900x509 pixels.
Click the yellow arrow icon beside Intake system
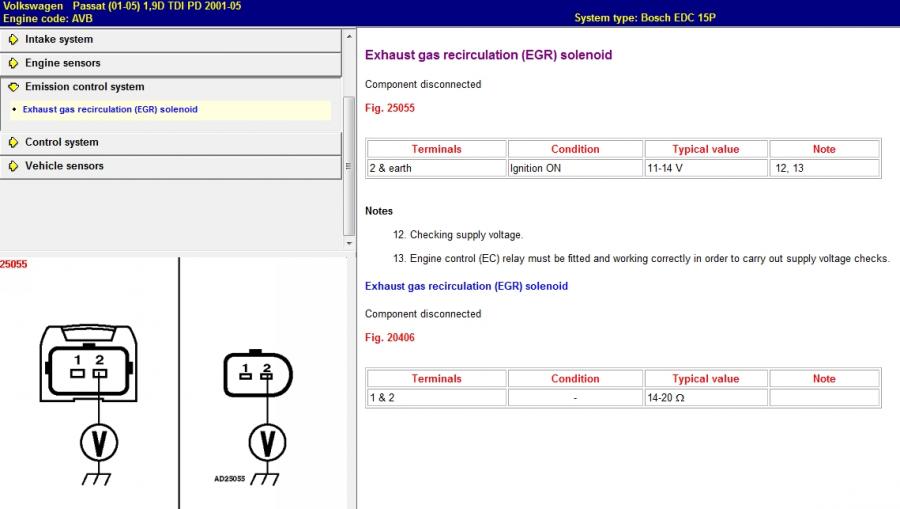pos(13,40)
